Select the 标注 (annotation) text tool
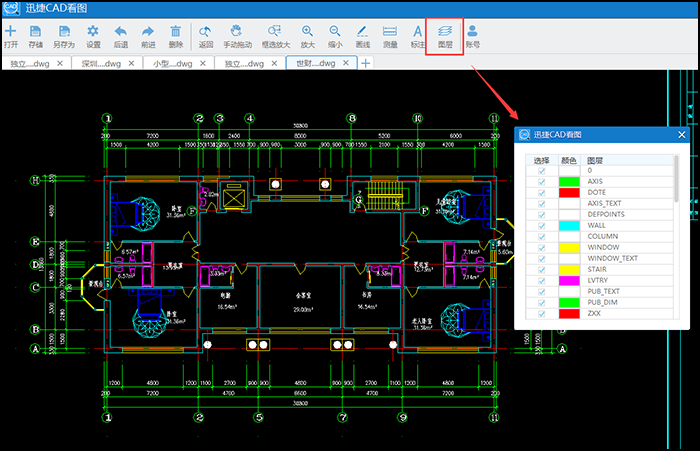 click(x=418, y=36)
